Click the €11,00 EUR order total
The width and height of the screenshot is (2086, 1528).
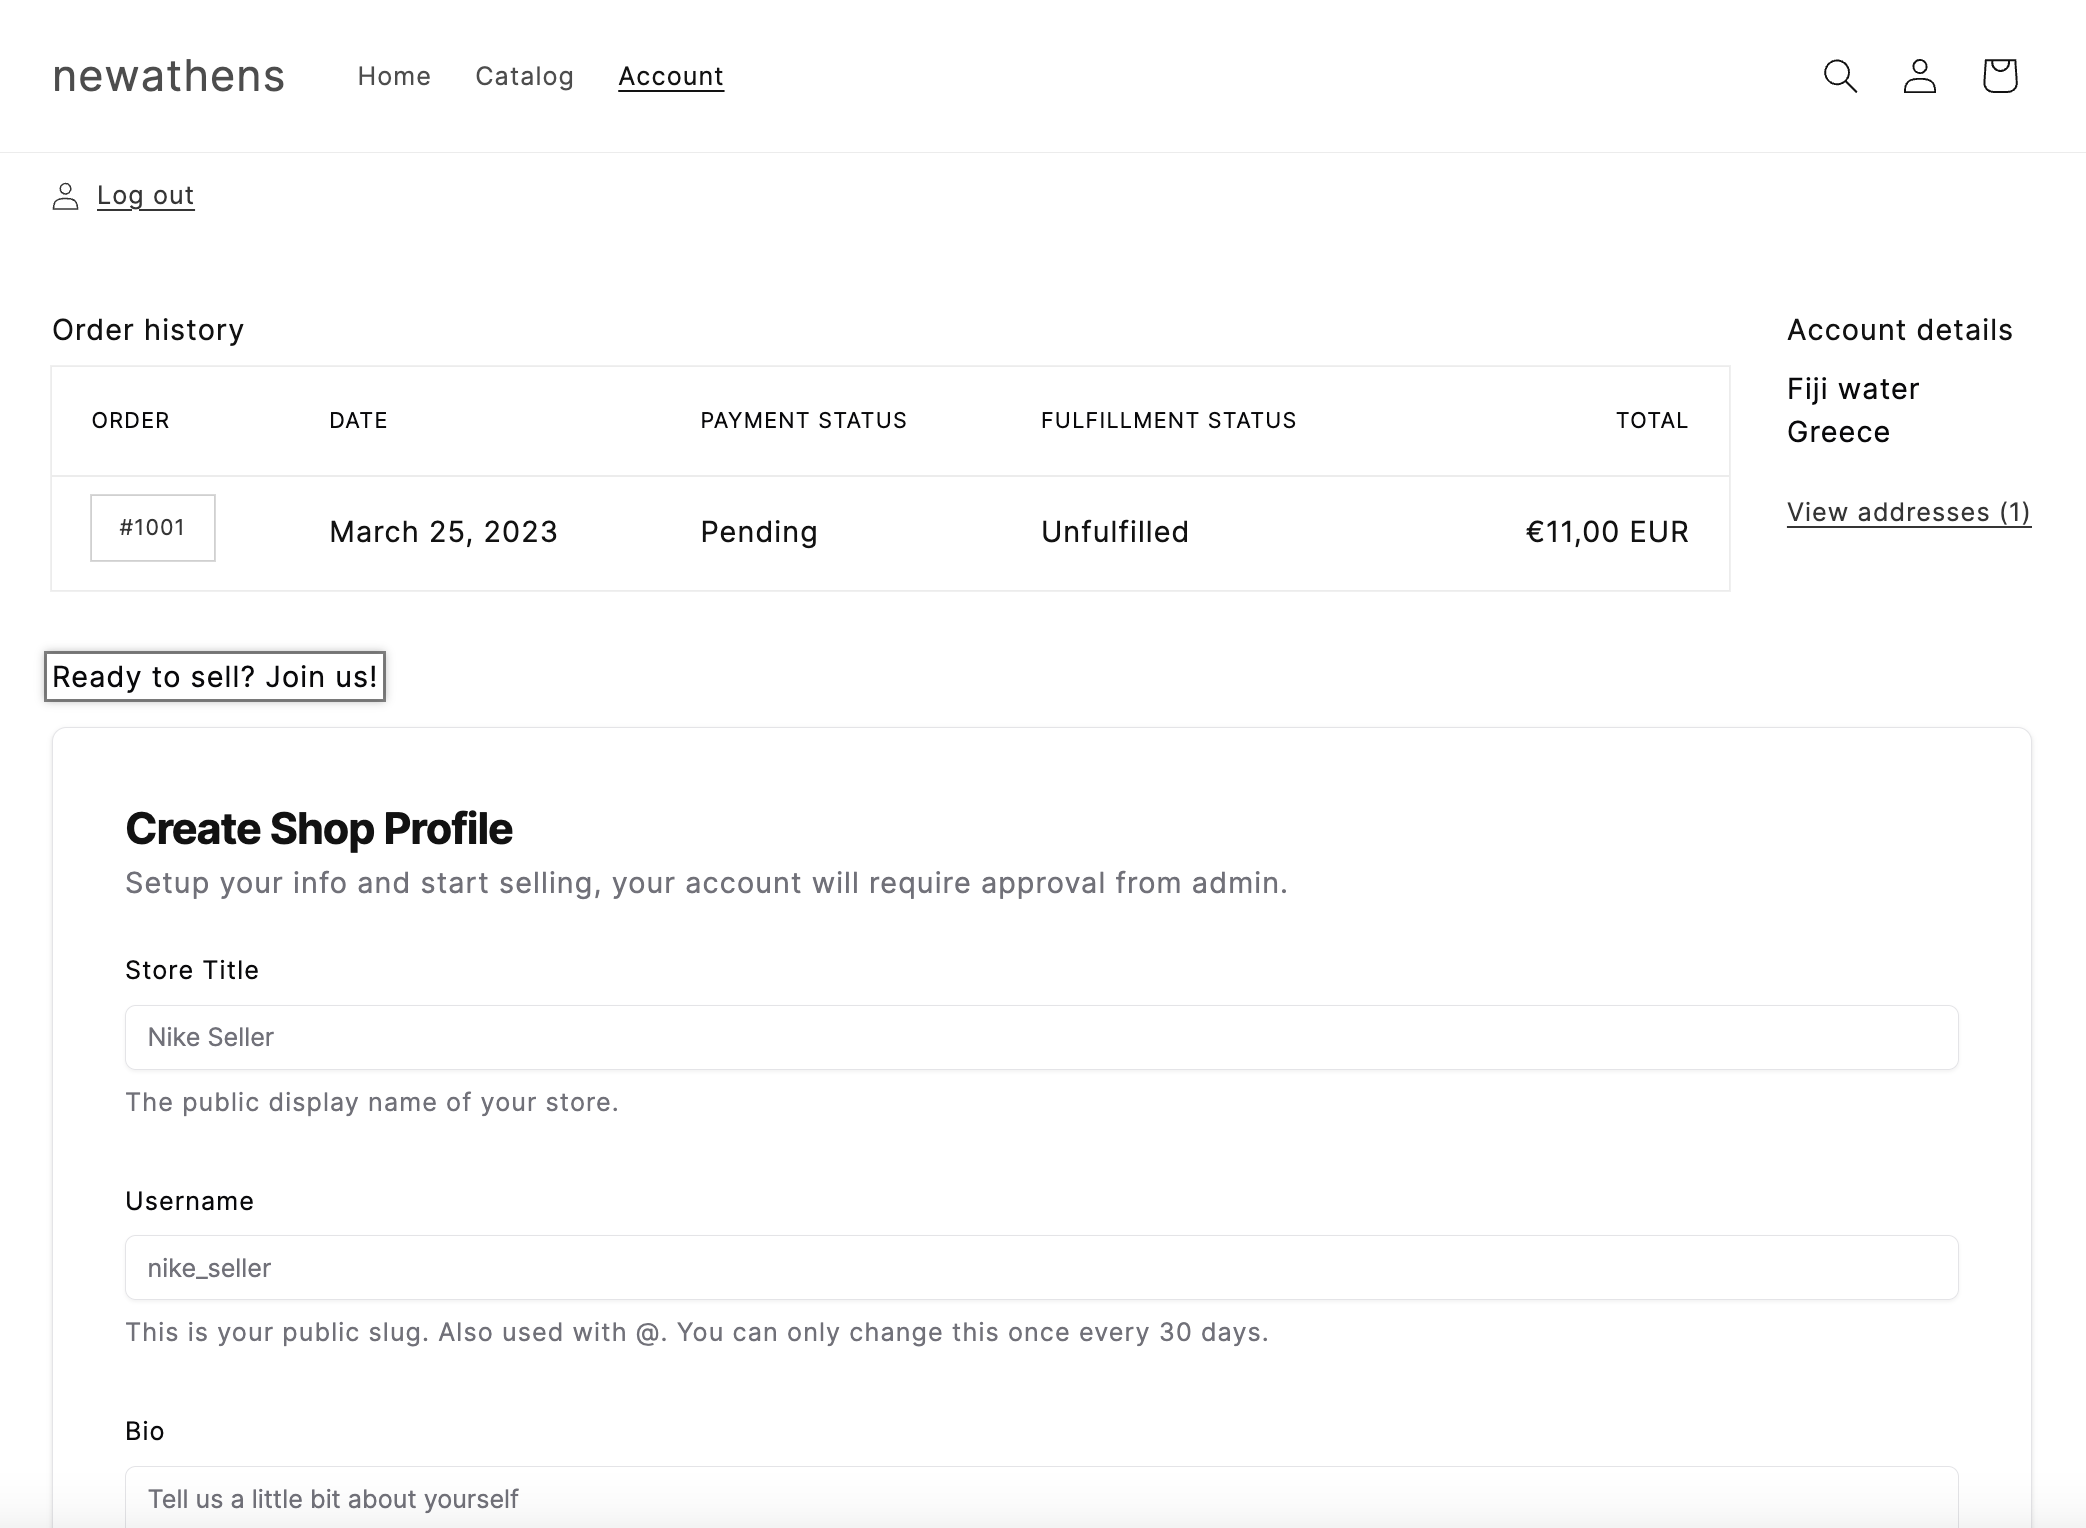tap(1606, 532)
